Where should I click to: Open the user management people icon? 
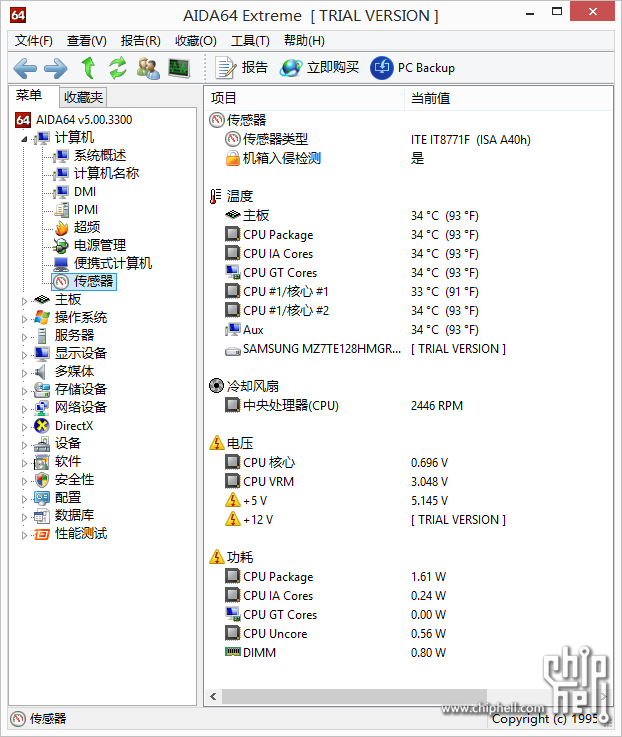click(148, 68)
